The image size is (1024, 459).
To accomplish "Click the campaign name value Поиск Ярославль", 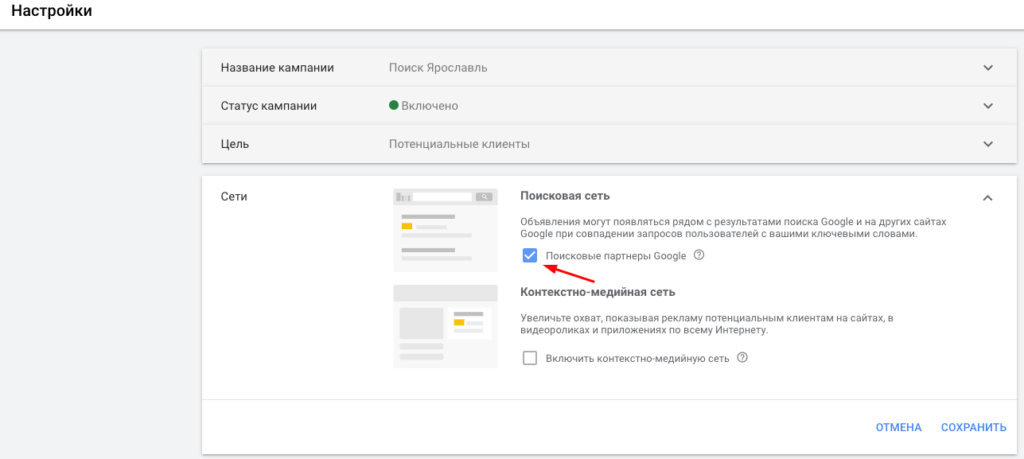I will pos(438,68).
